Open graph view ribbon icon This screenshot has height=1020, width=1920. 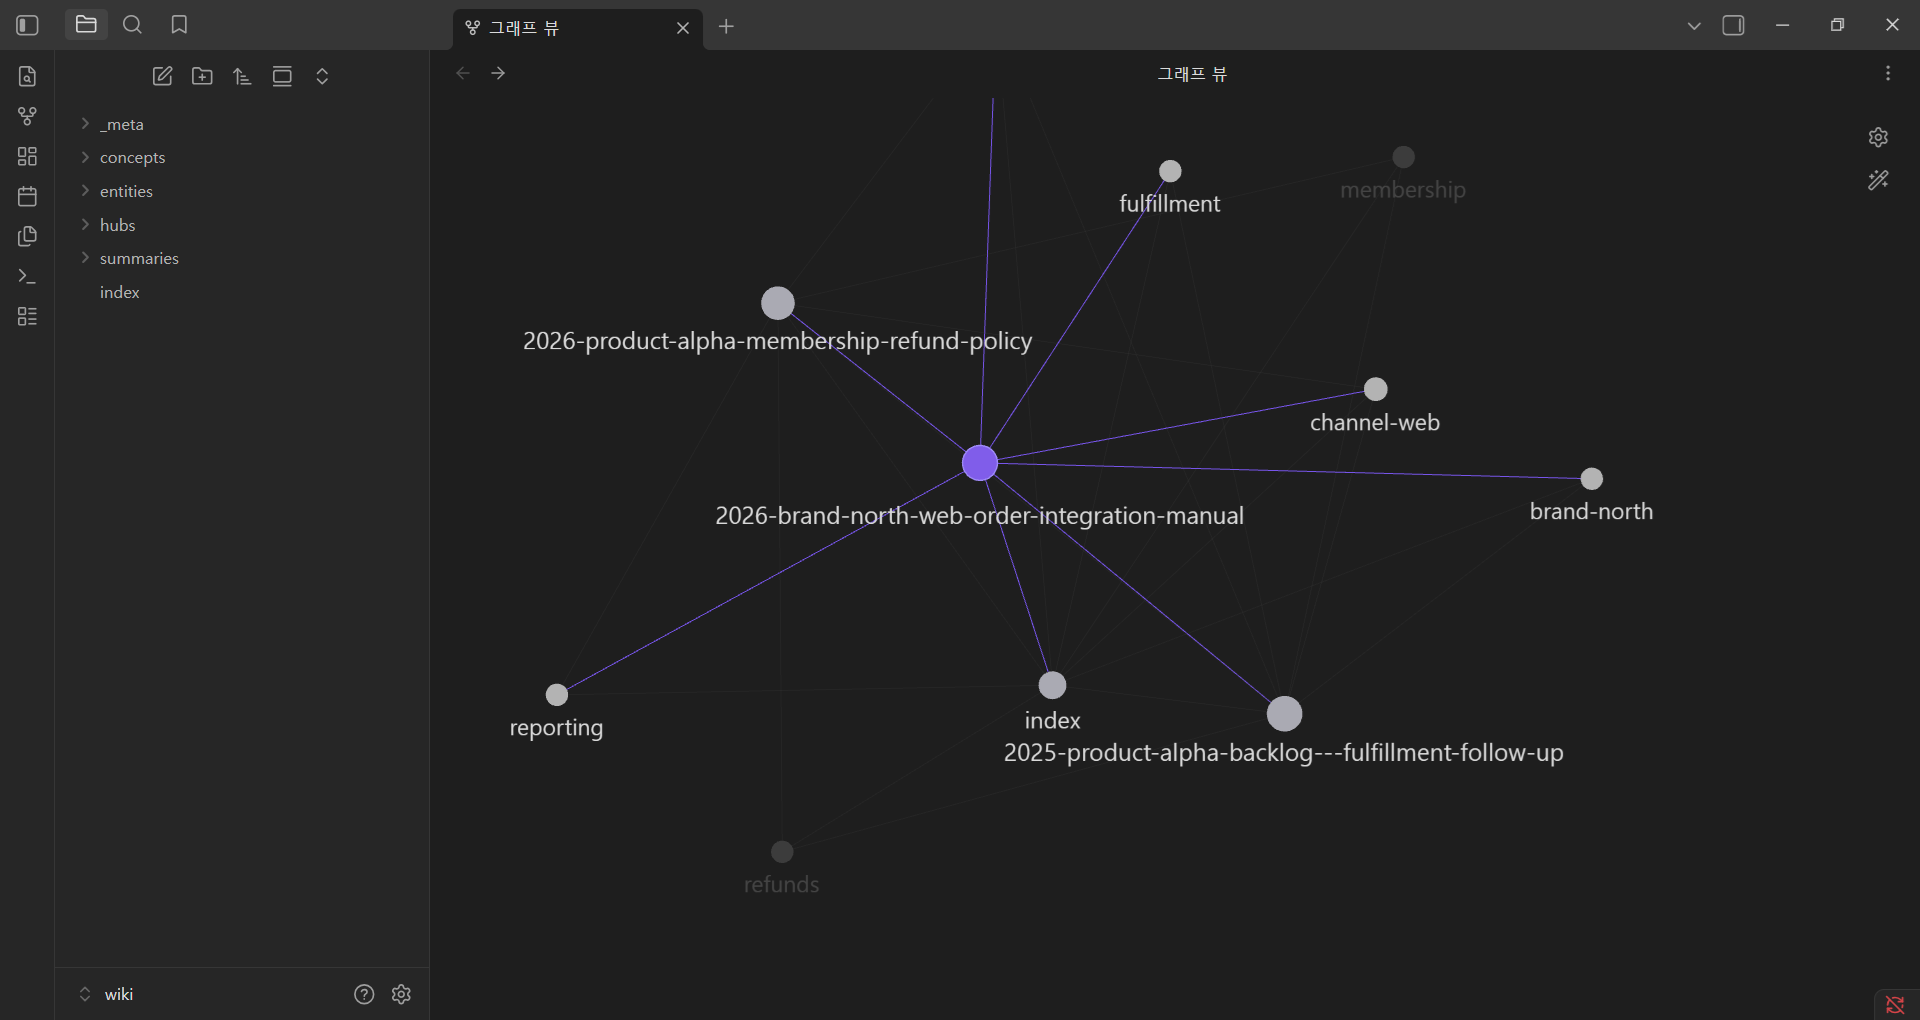pyautogui.click(x=28, y=116)
